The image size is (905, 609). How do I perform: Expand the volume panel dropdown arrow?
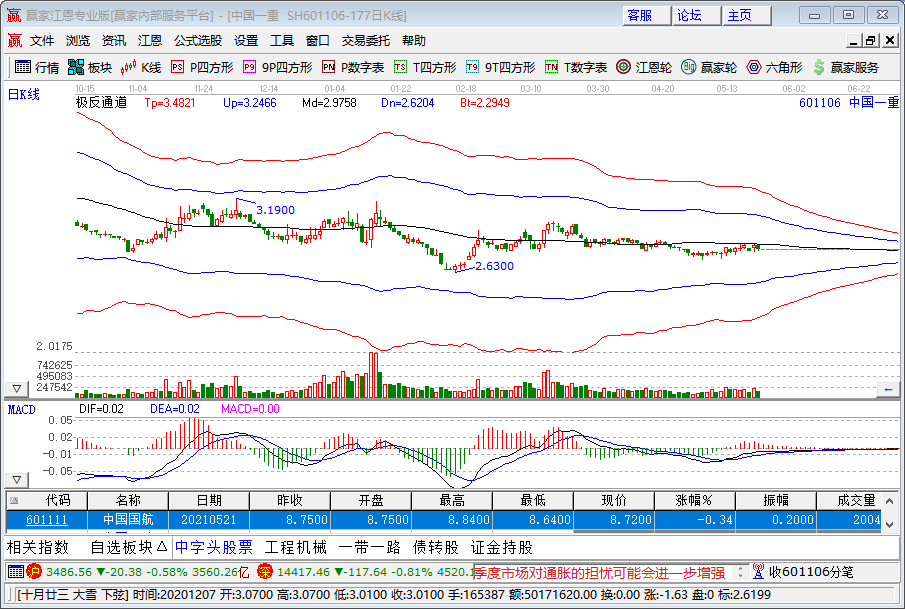[x=17, y=389]
